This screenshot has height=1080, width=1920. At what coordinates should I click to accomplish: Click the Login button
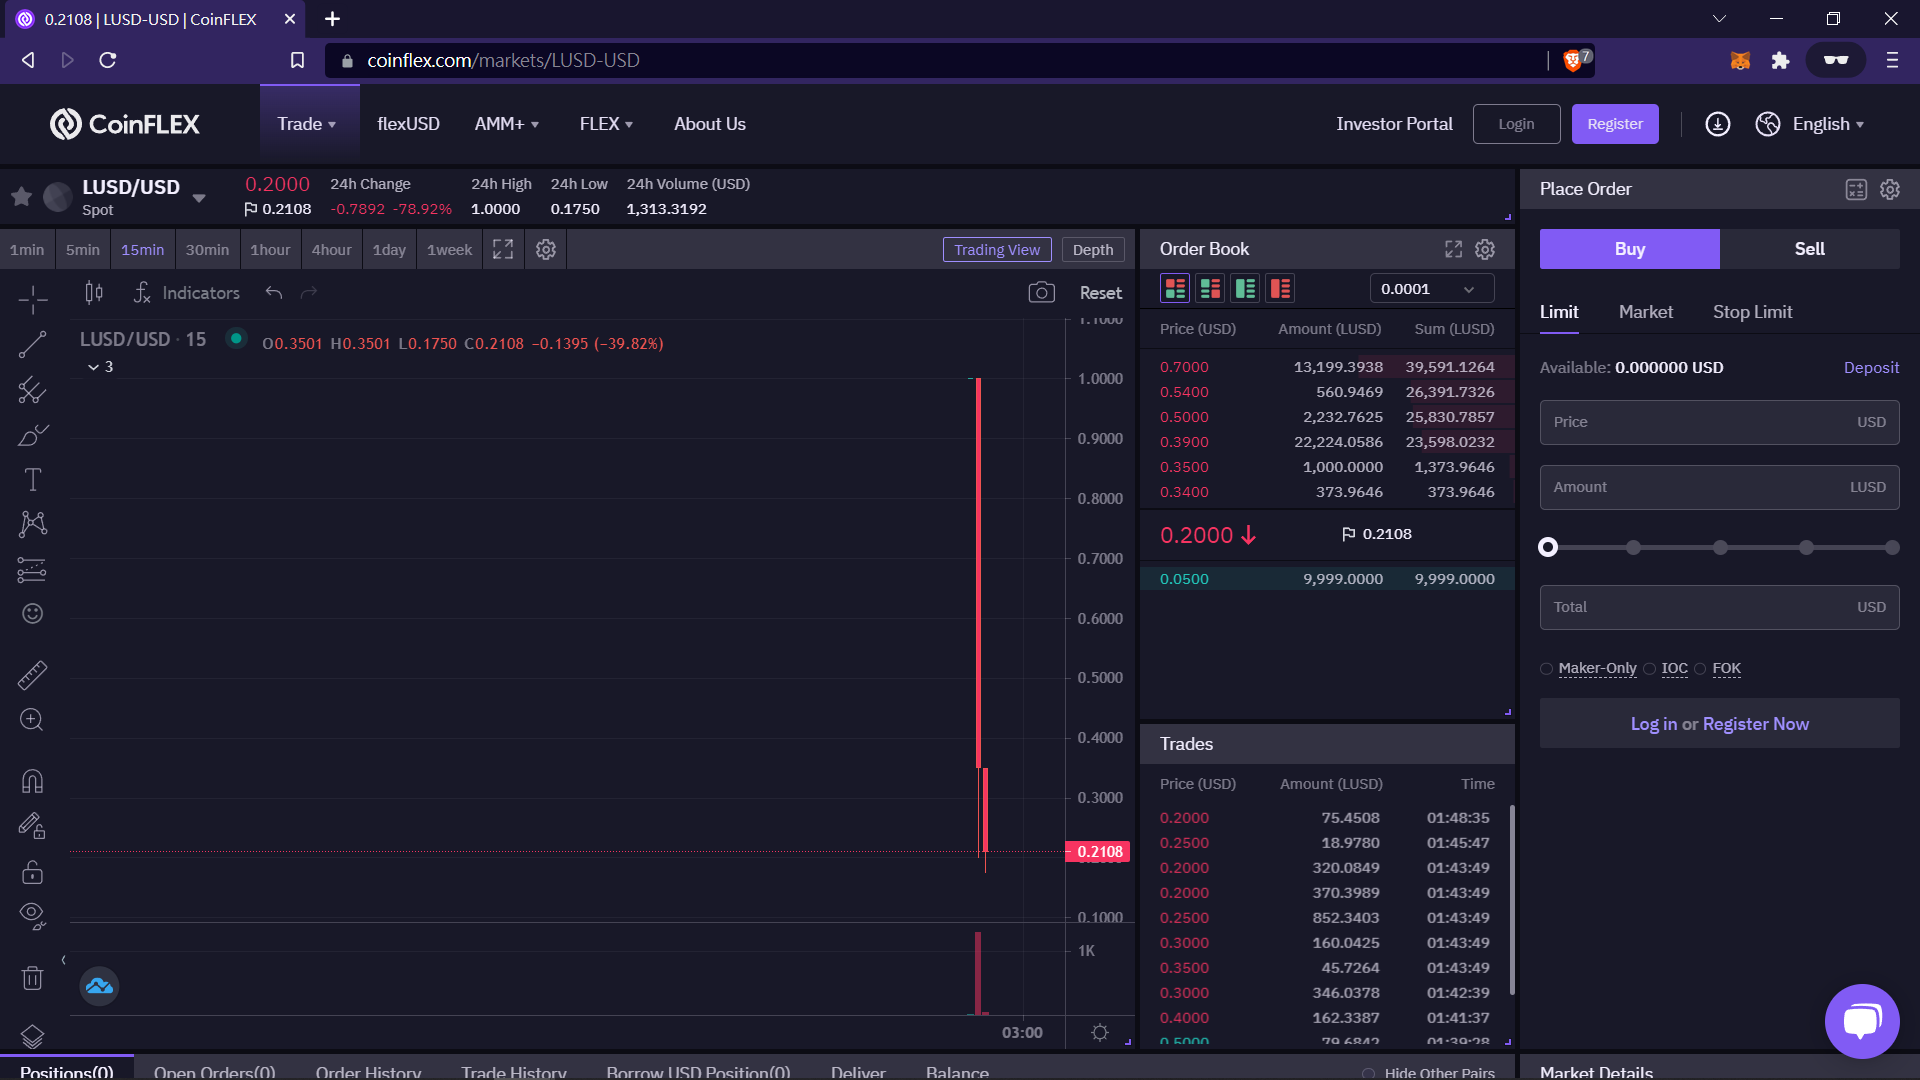coord(1516,124)
